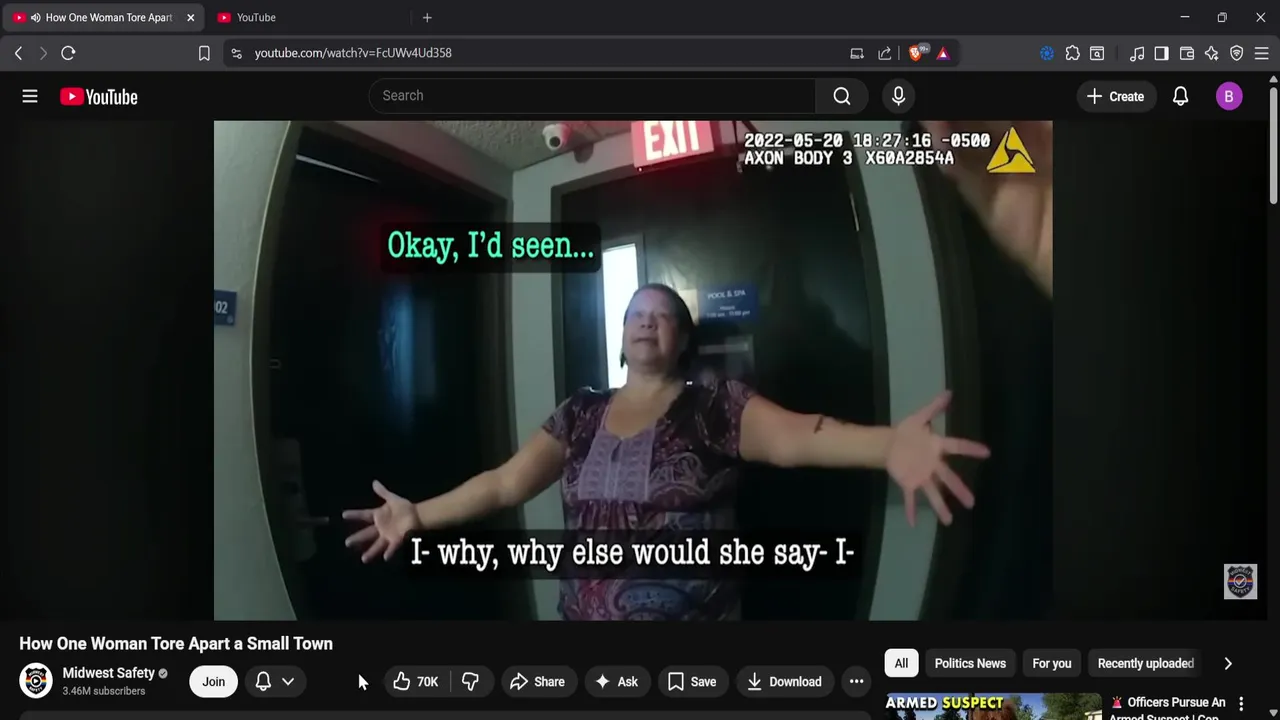This screenshot has width=1280, height=720.
Task: Select the Recently uploaded chip
Action: click(x=1146, y=663)
